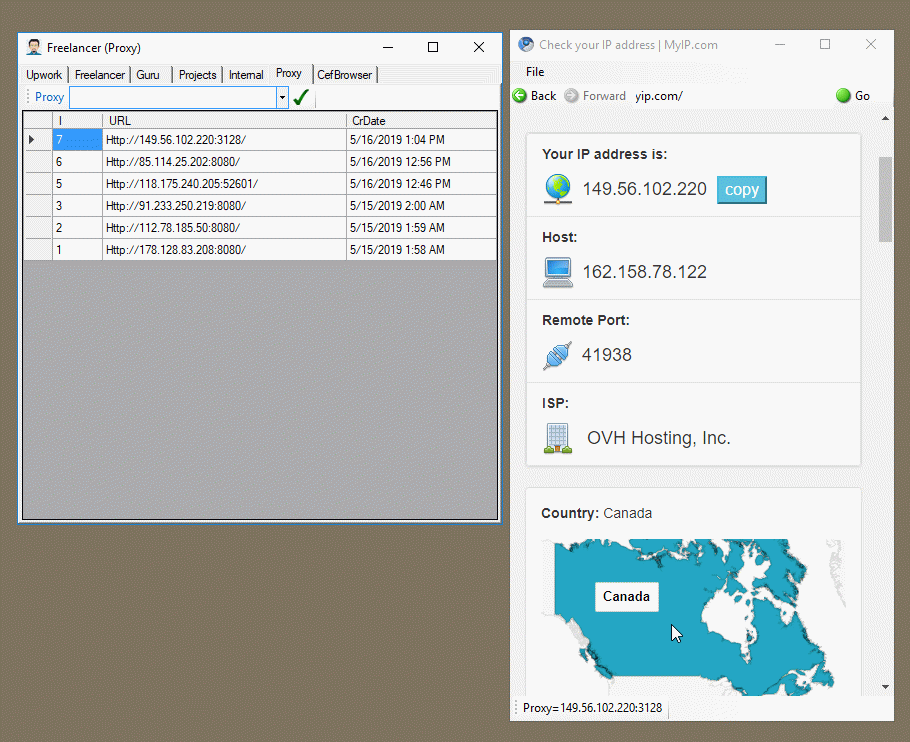
Task: Click date cell 5/15/2019 1:59 AM
Action: pos(422,228)
